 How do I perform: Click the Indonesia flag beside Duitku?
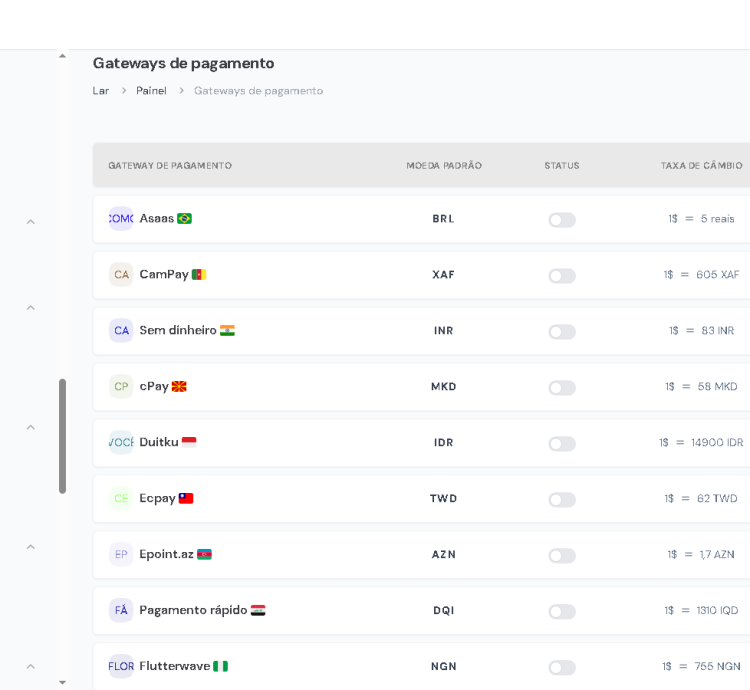pos(189,442)
